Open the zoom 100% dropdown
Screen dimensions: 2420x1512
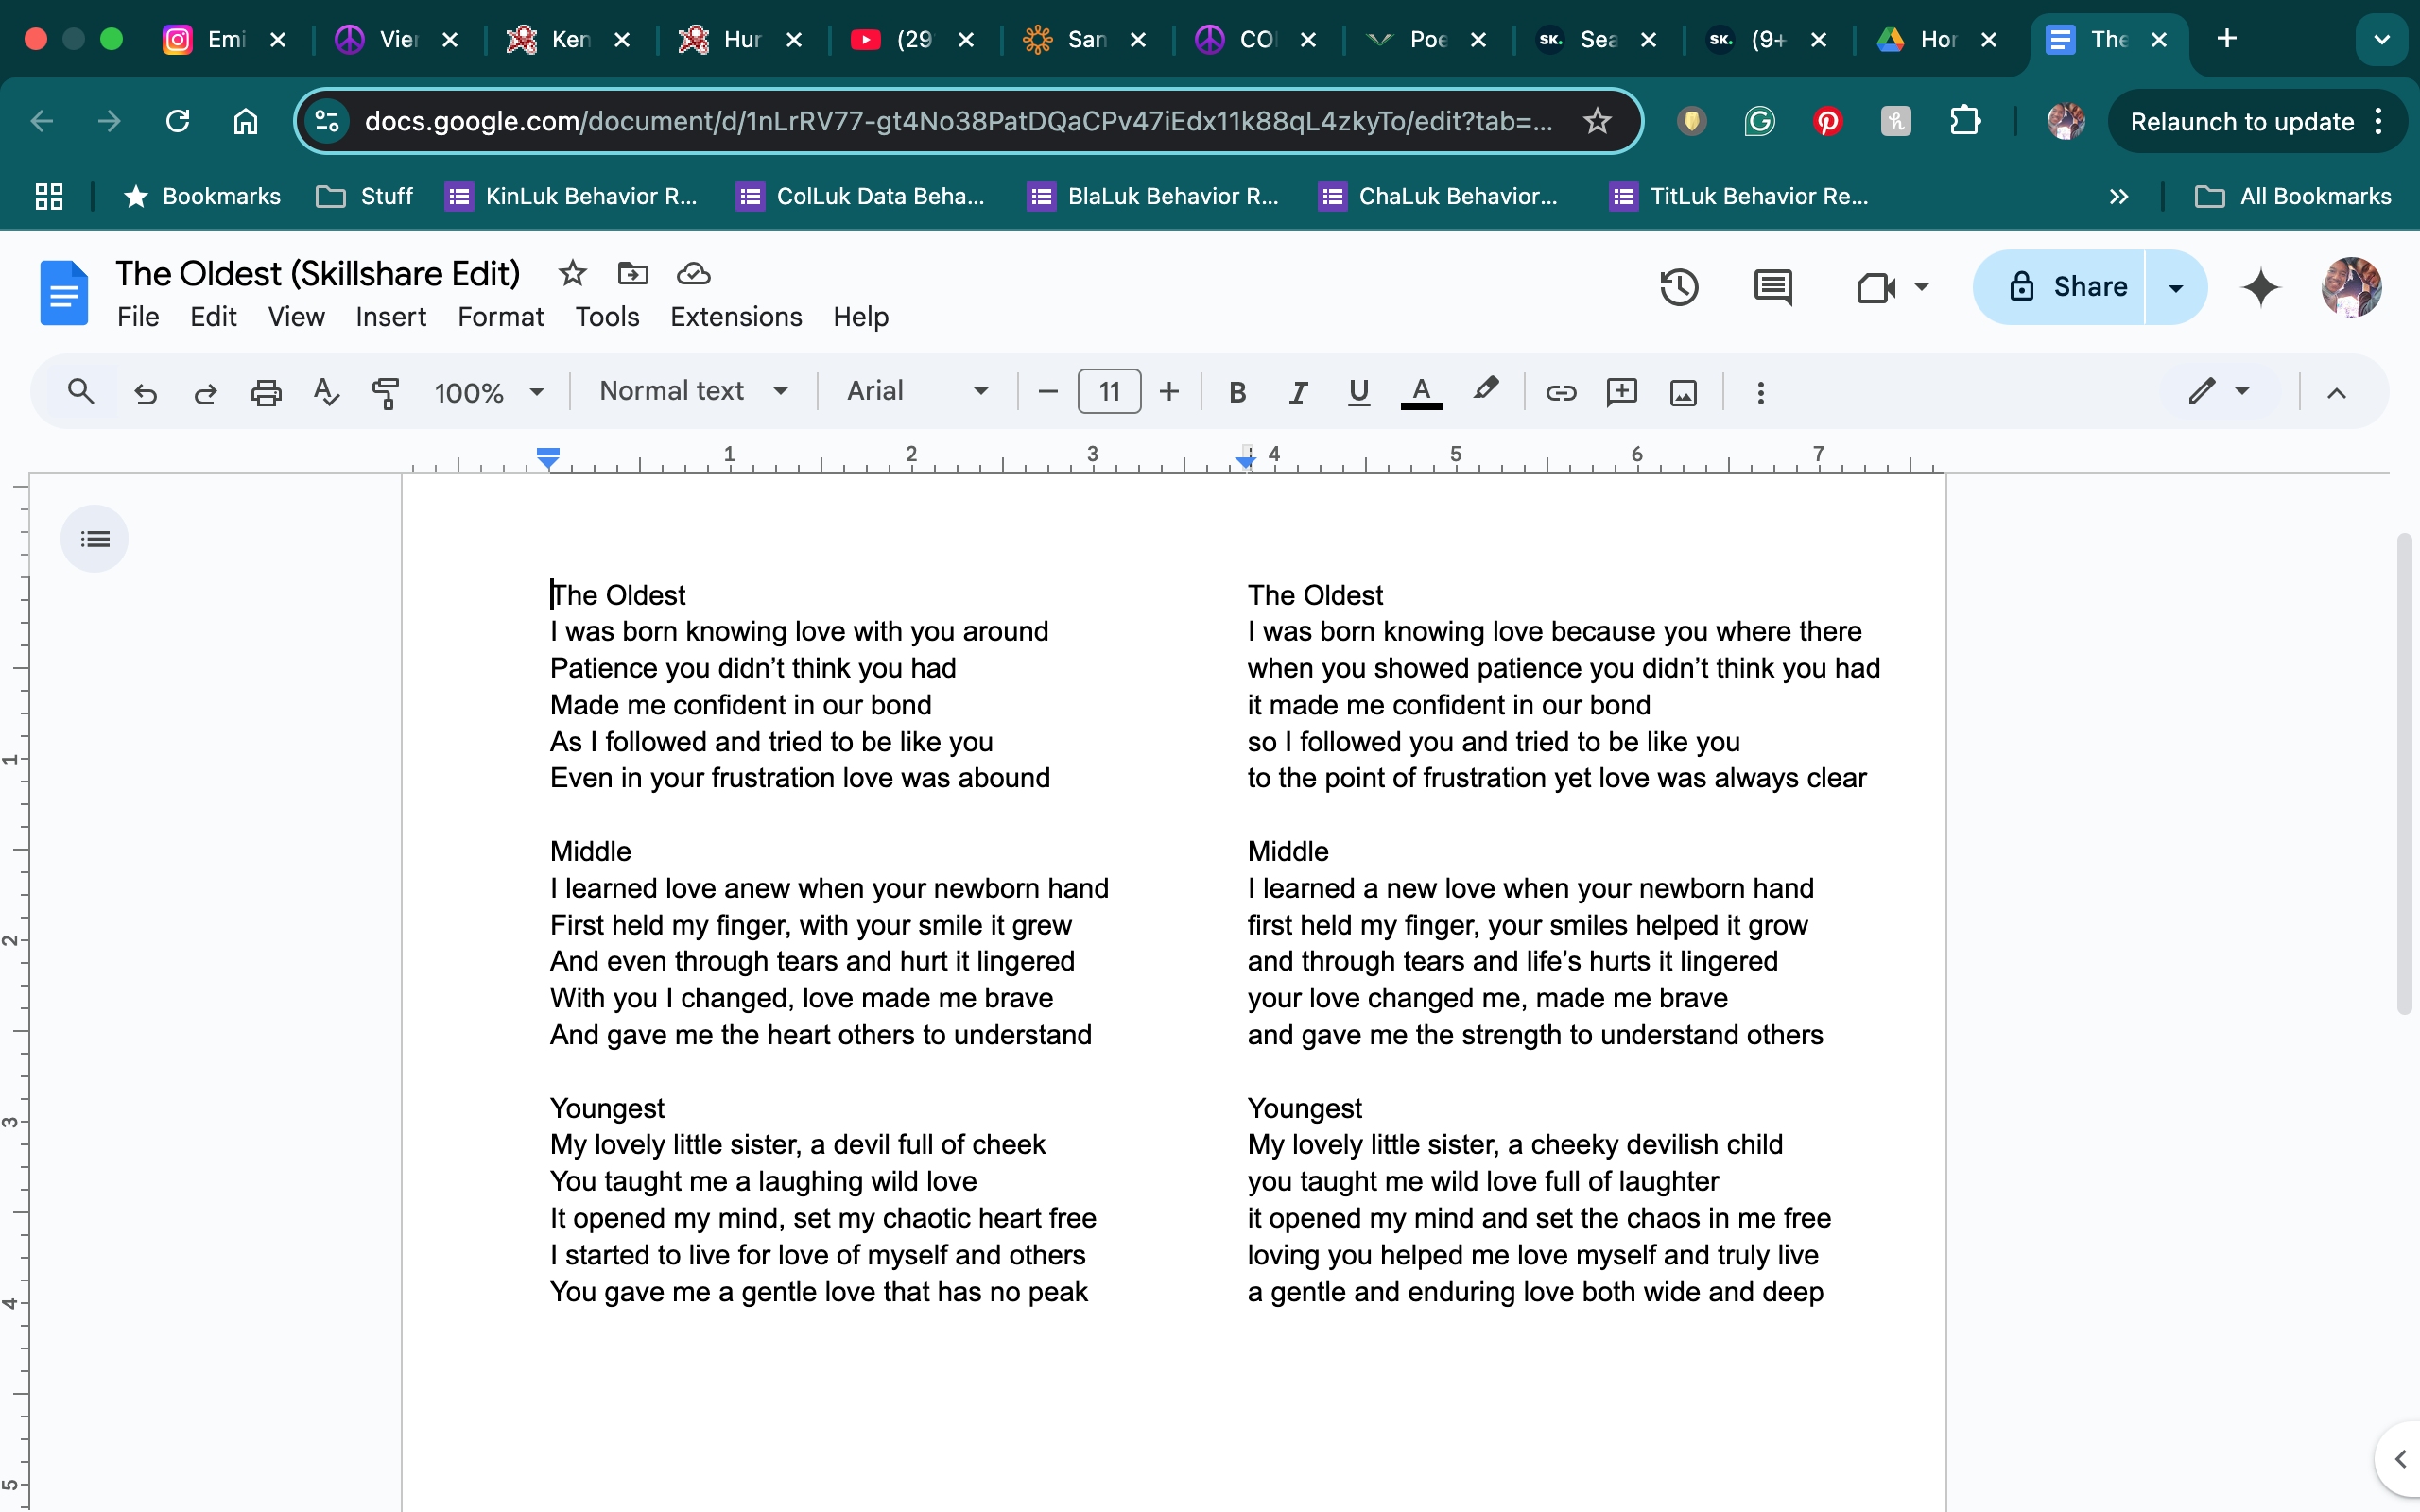coord(489,392)
